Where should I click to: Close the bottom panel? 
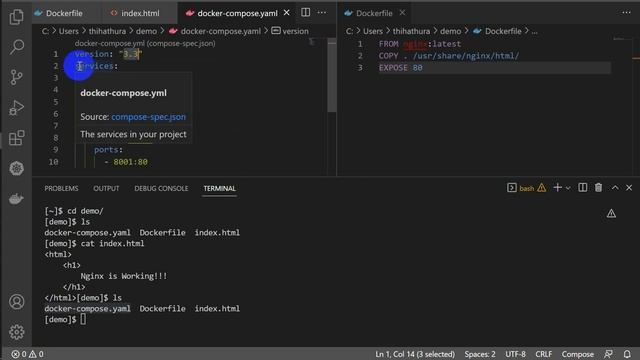click(x=629, y=188)
